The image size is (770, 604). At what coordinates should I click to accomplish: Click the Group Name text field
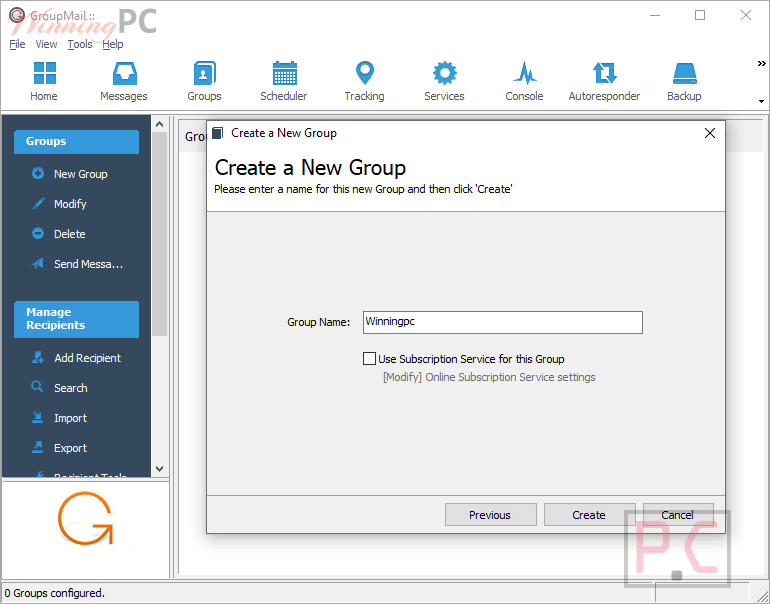click(501, 322)
